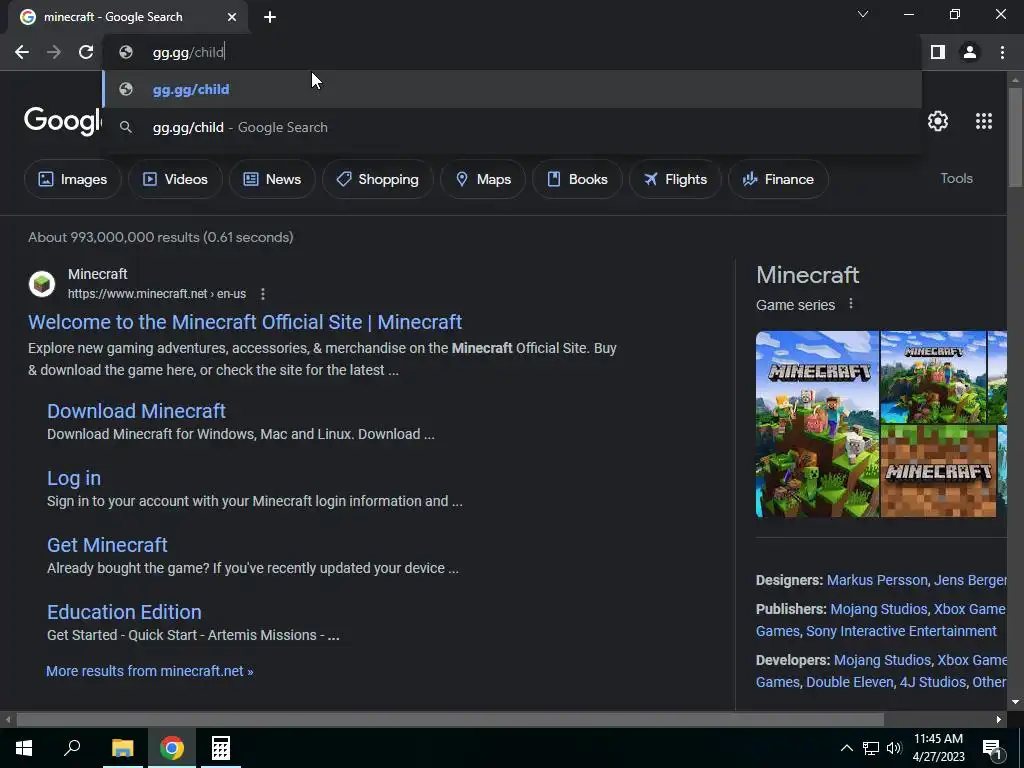Screen dimensions: 1024x768
Task: Show more results from minecraft.net
Action: point(150,671)
